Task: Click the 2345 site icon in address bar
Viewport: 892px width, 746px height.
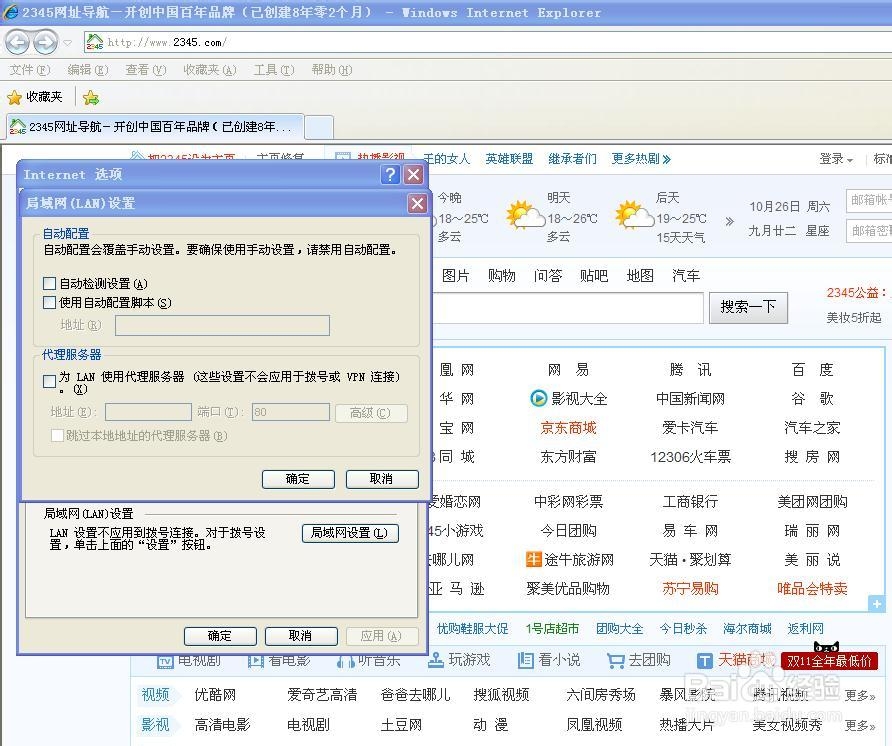Action: 94,42
